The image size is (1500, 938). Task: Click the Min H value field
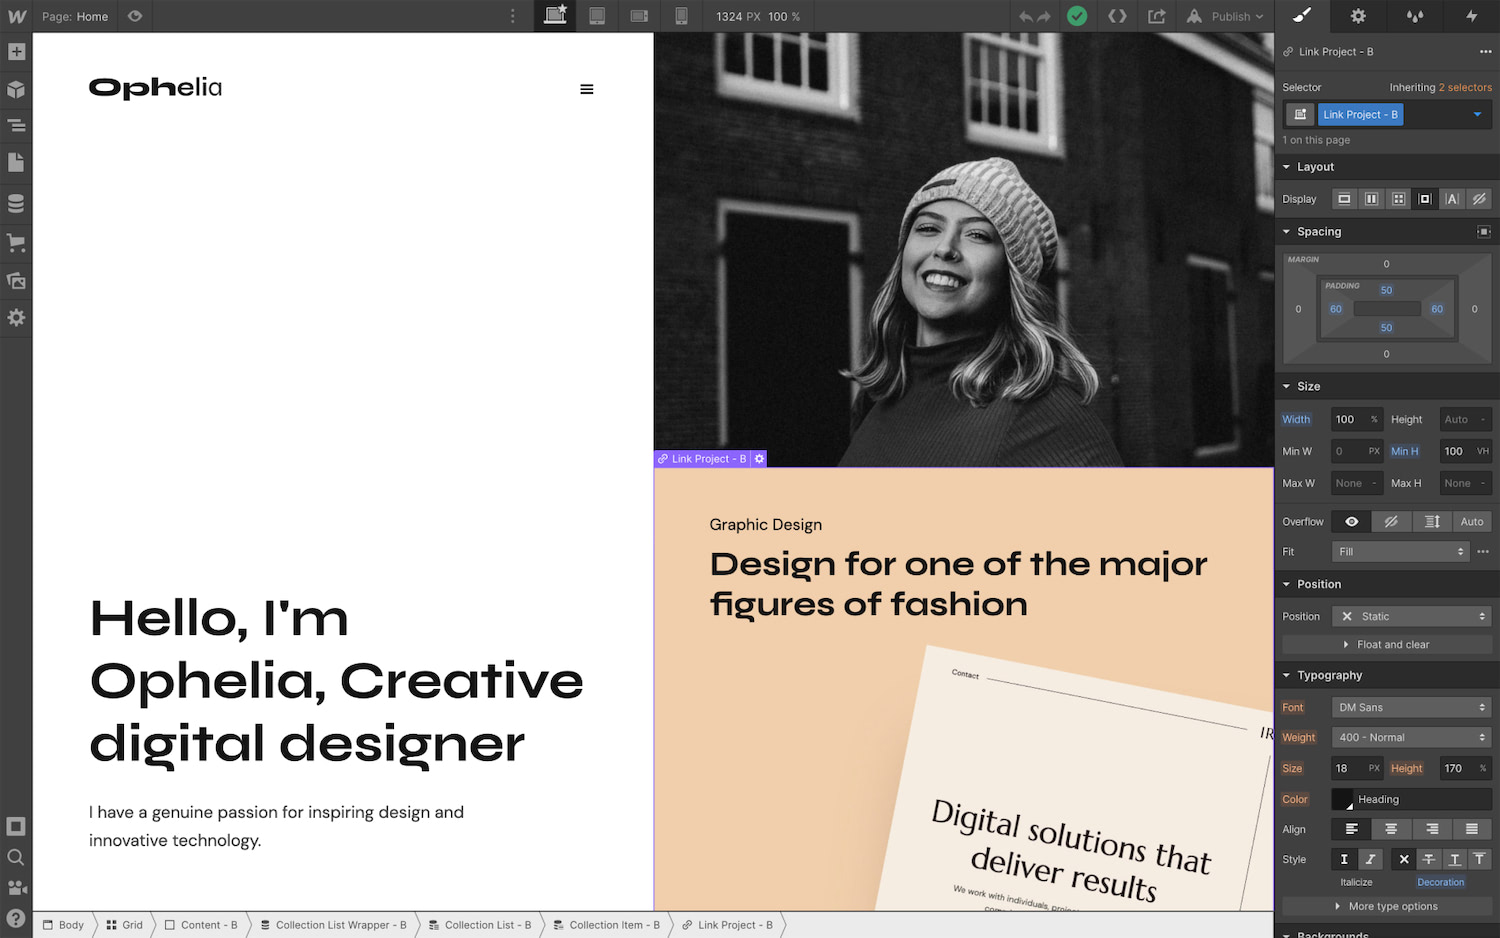point(1465,452)
